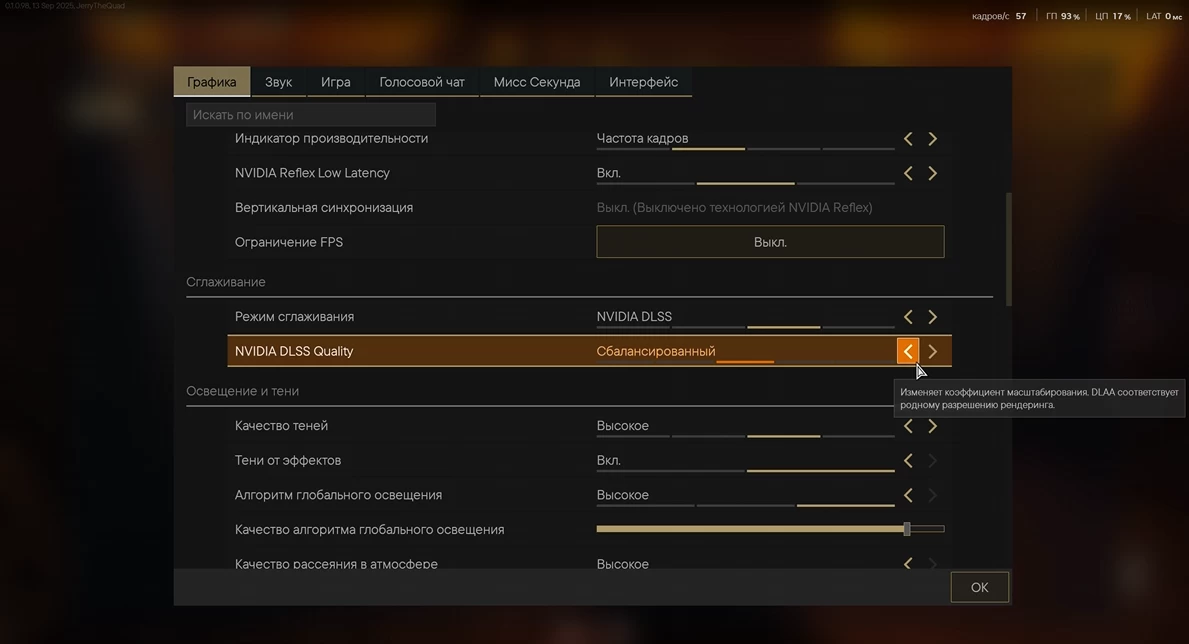Click left arrow for Индикатор производительности
Image resolution: width=1189 pixels, height=644 pixels.
pos(908,139)
